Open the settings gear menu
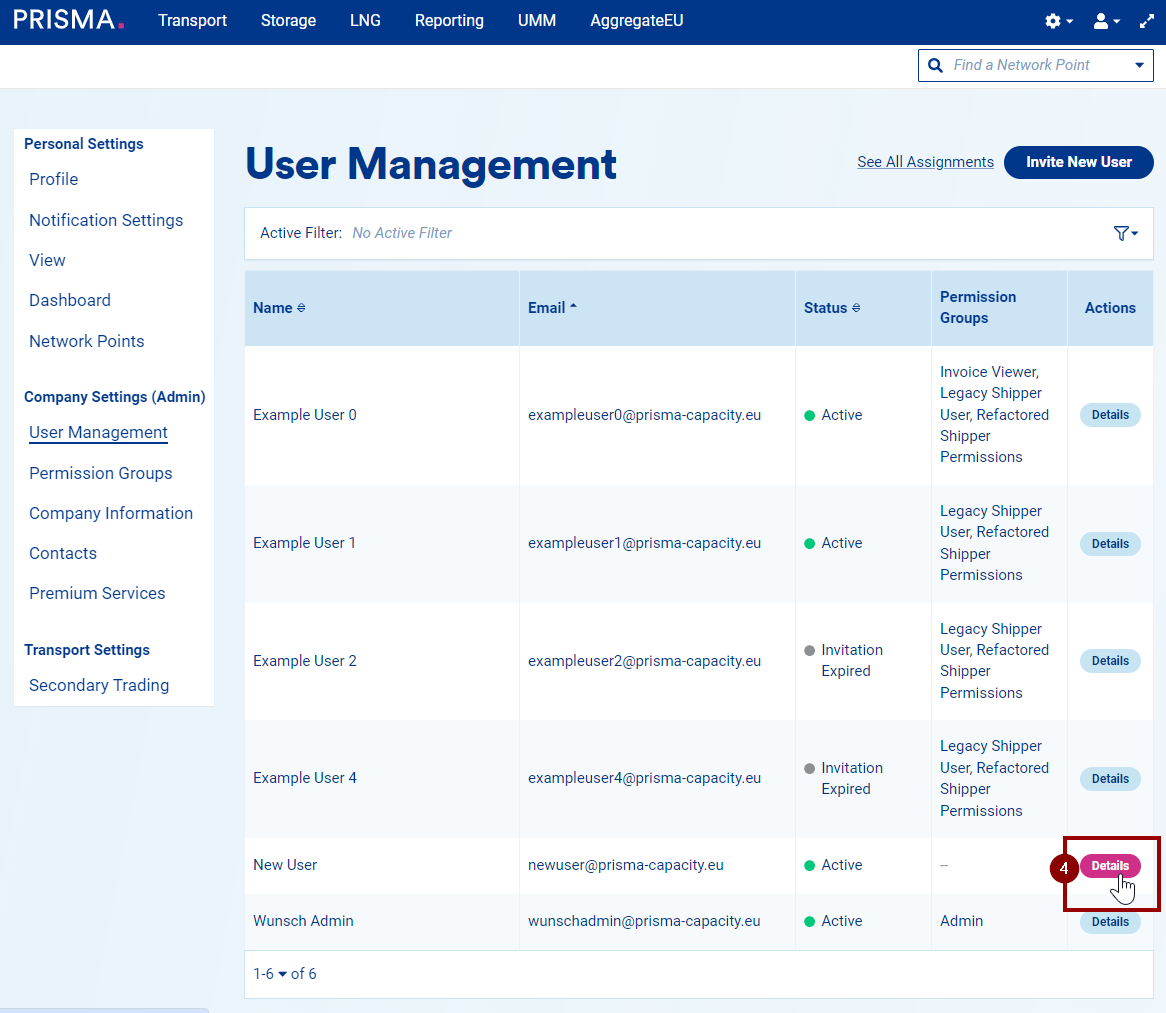This screenshot has width=1166, height=1013. click(1057, 21)
